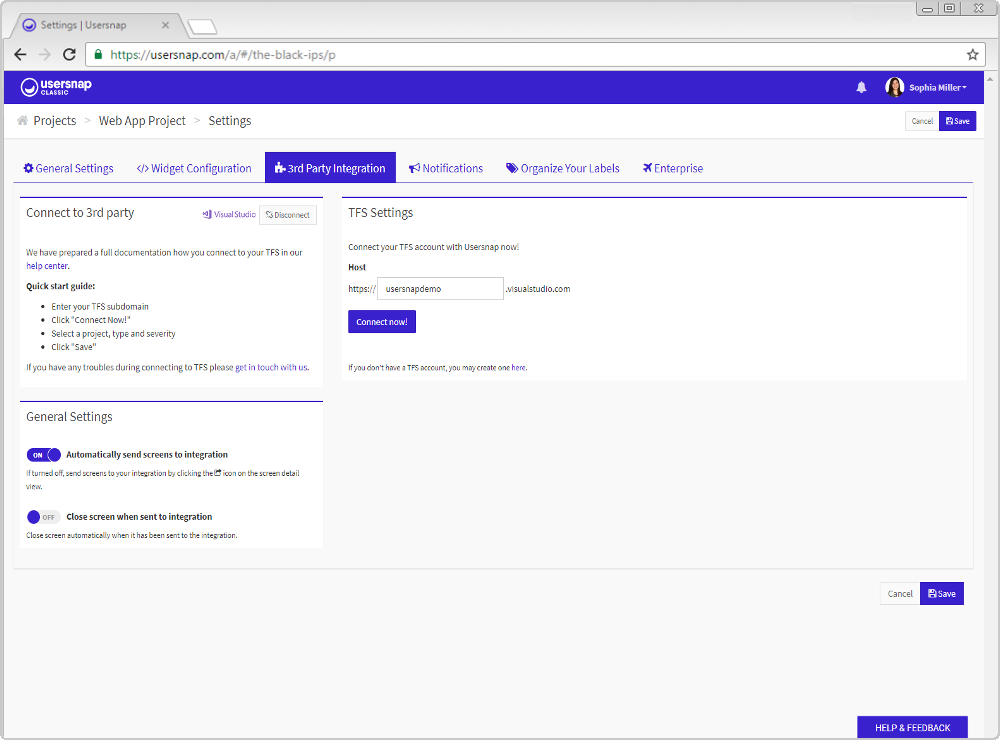Bookmark page with star icon
Screen dimensions: 1000x740
pos(972,55)
